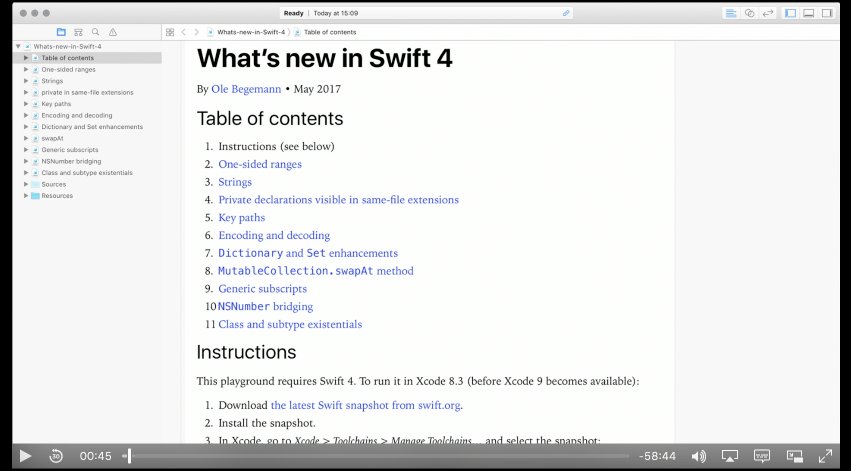Open NSNumber bridging content link

pos(265,307)
